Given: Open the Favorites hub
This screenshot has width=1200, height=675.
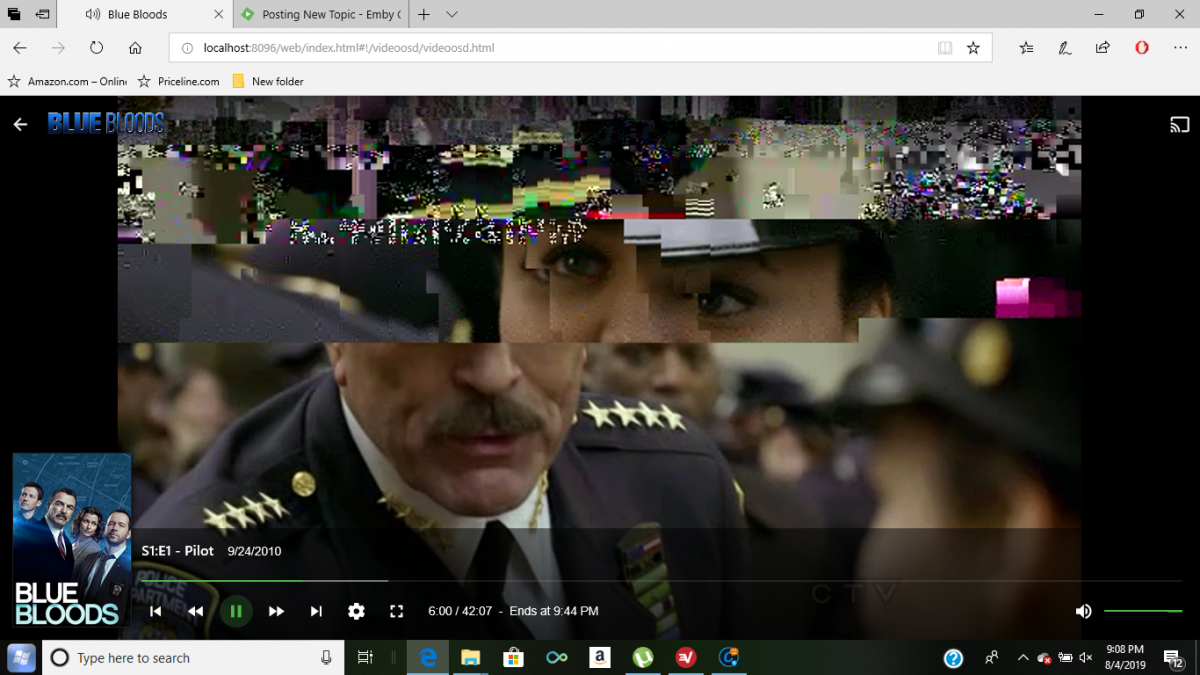Looking at the screenshot, I should pos(1026,48).
